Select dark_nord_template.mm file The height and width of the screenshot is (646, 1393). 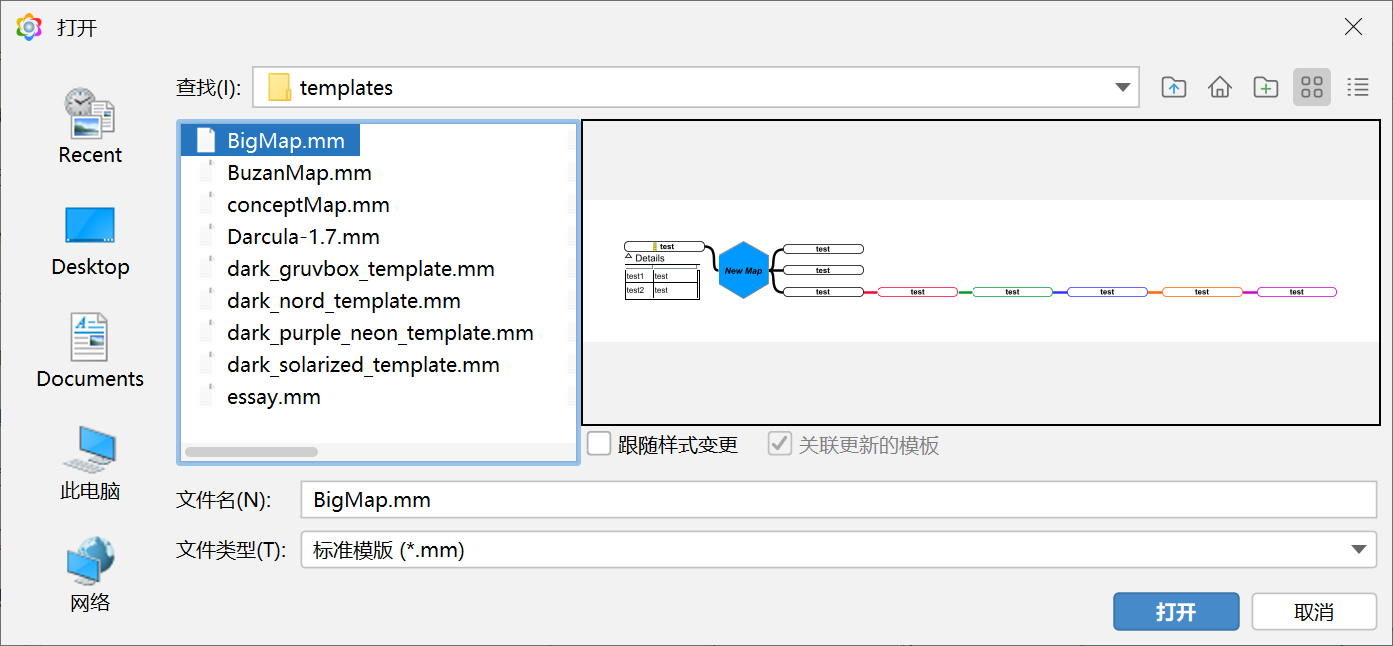[x=344, y=301]
